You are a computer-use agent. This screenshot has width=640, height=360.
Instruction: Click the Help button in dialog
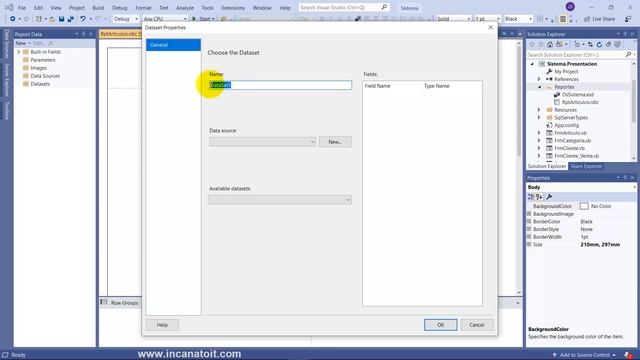(162, 325)
